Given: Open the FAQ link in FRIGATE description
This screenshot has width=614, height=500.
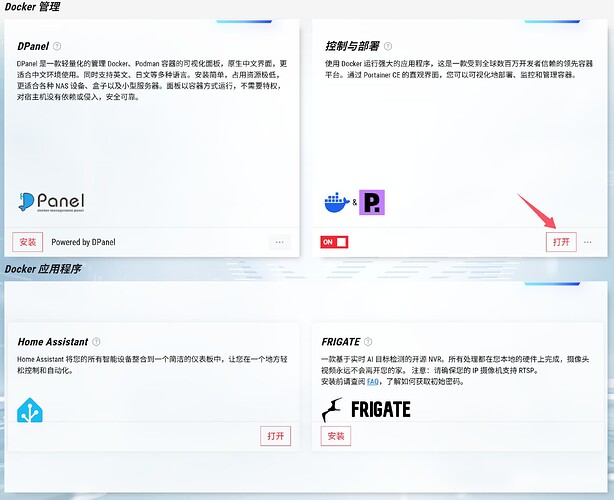Looking at the screenshot, I should click(373, 381).
